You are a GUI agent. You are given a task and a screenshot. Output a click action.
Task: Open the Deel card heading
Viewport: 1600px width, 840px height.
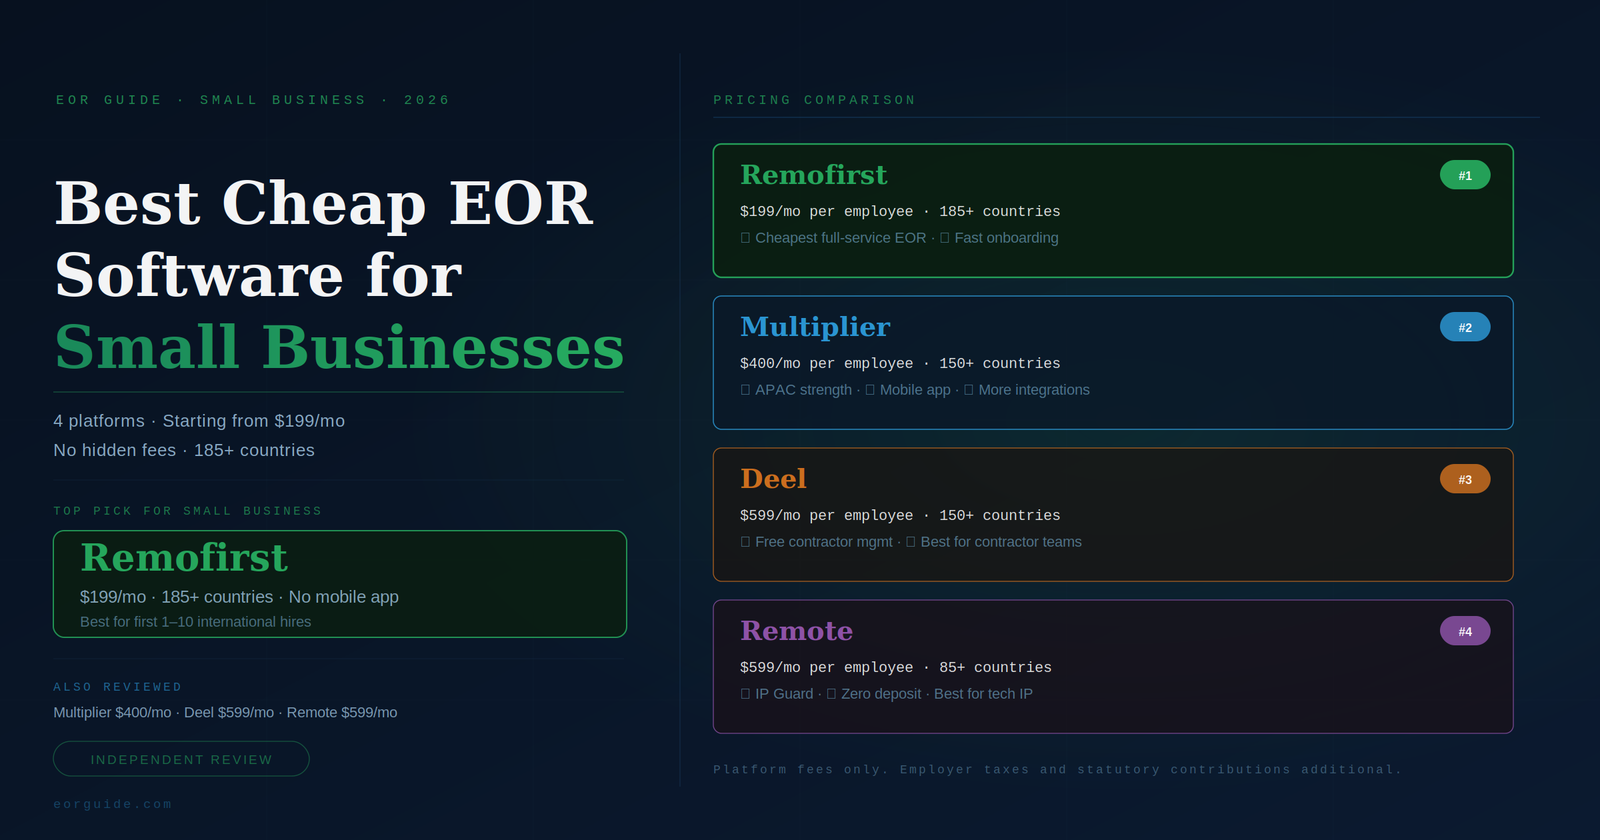tap(773, 479)
